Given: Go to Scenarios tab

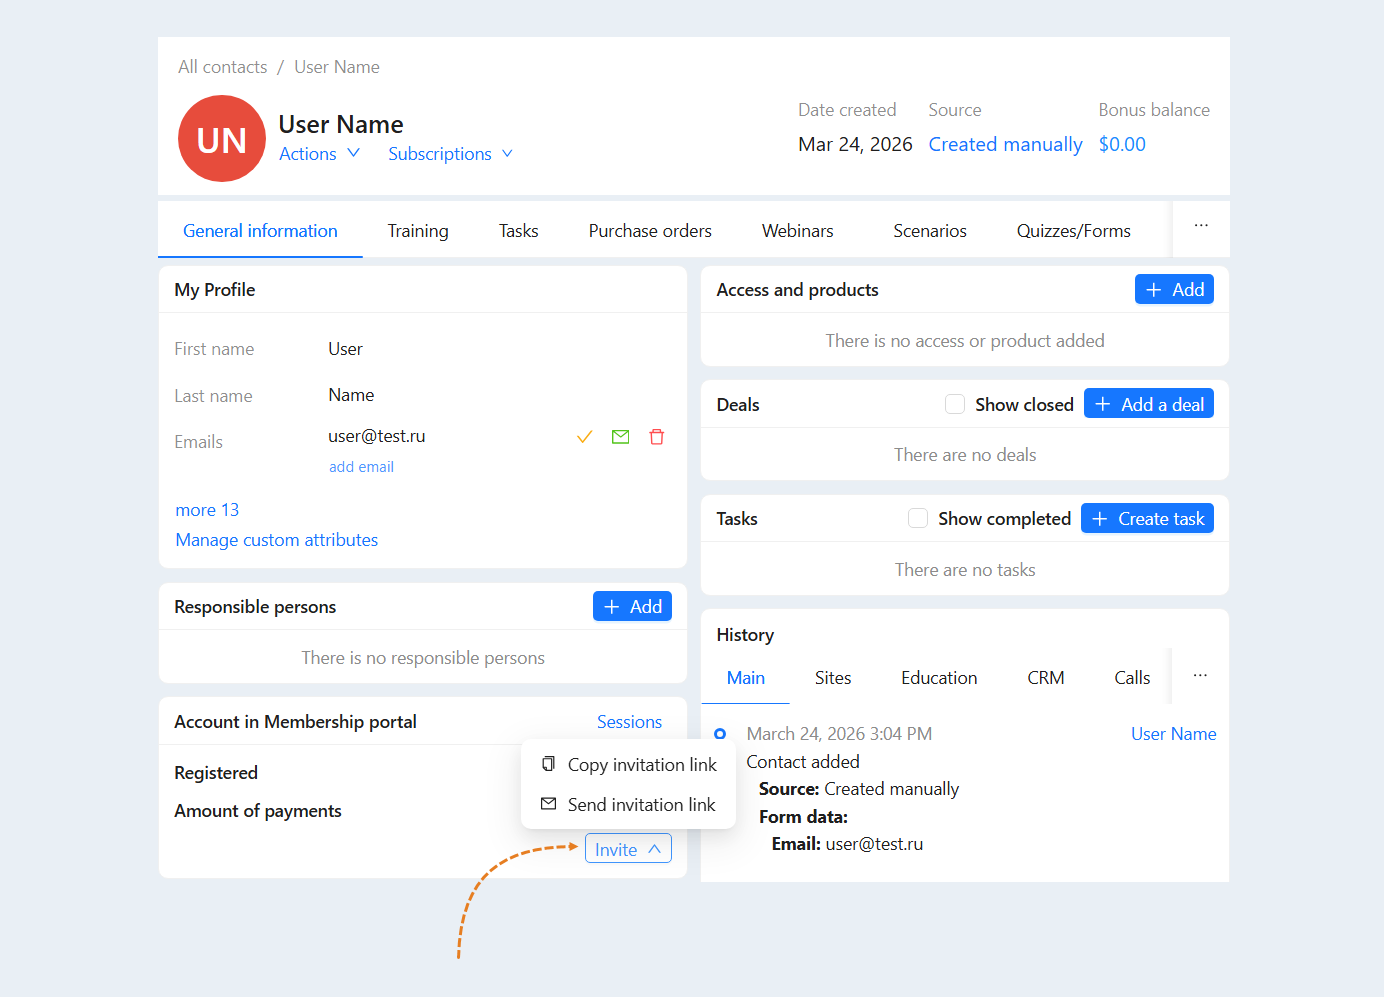Looking at the screenshot, I should pos(930,231).
